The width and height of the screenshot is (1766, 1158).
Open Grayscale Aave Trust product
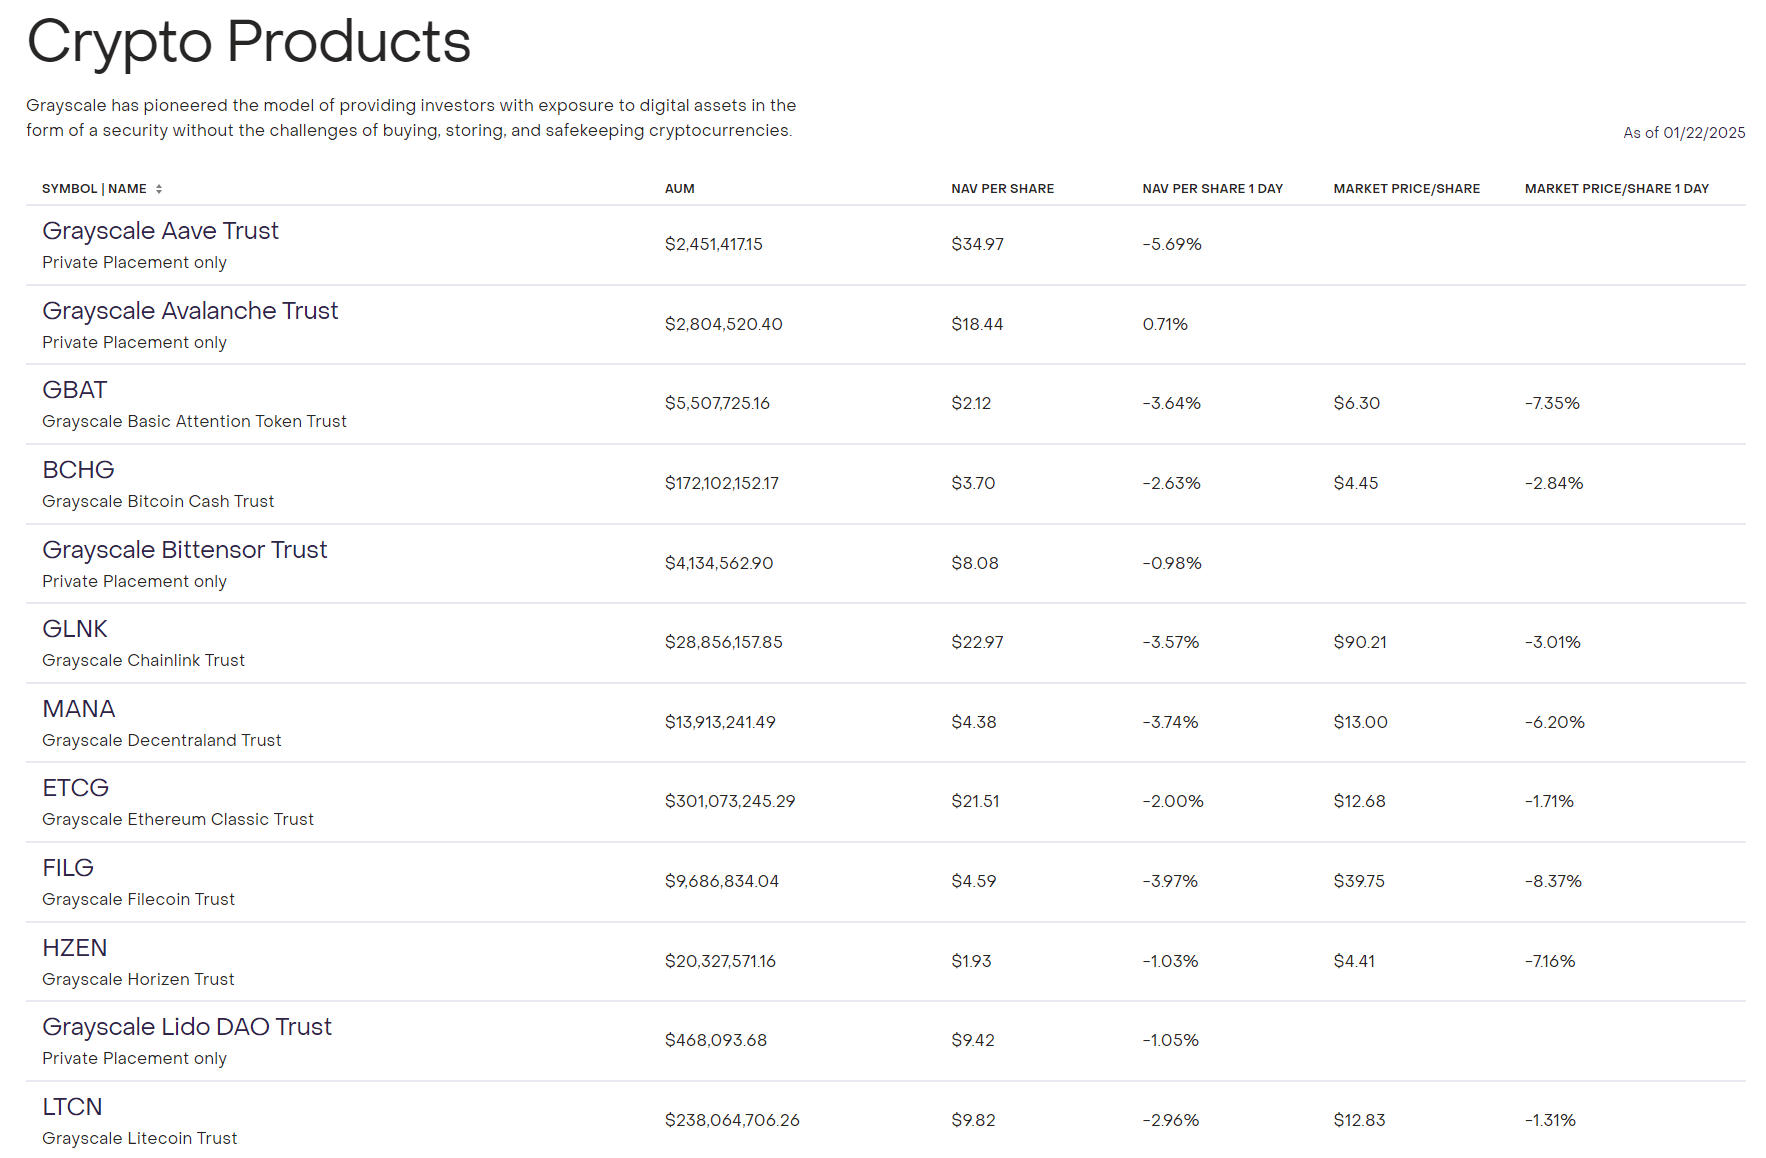pos(160,231)
